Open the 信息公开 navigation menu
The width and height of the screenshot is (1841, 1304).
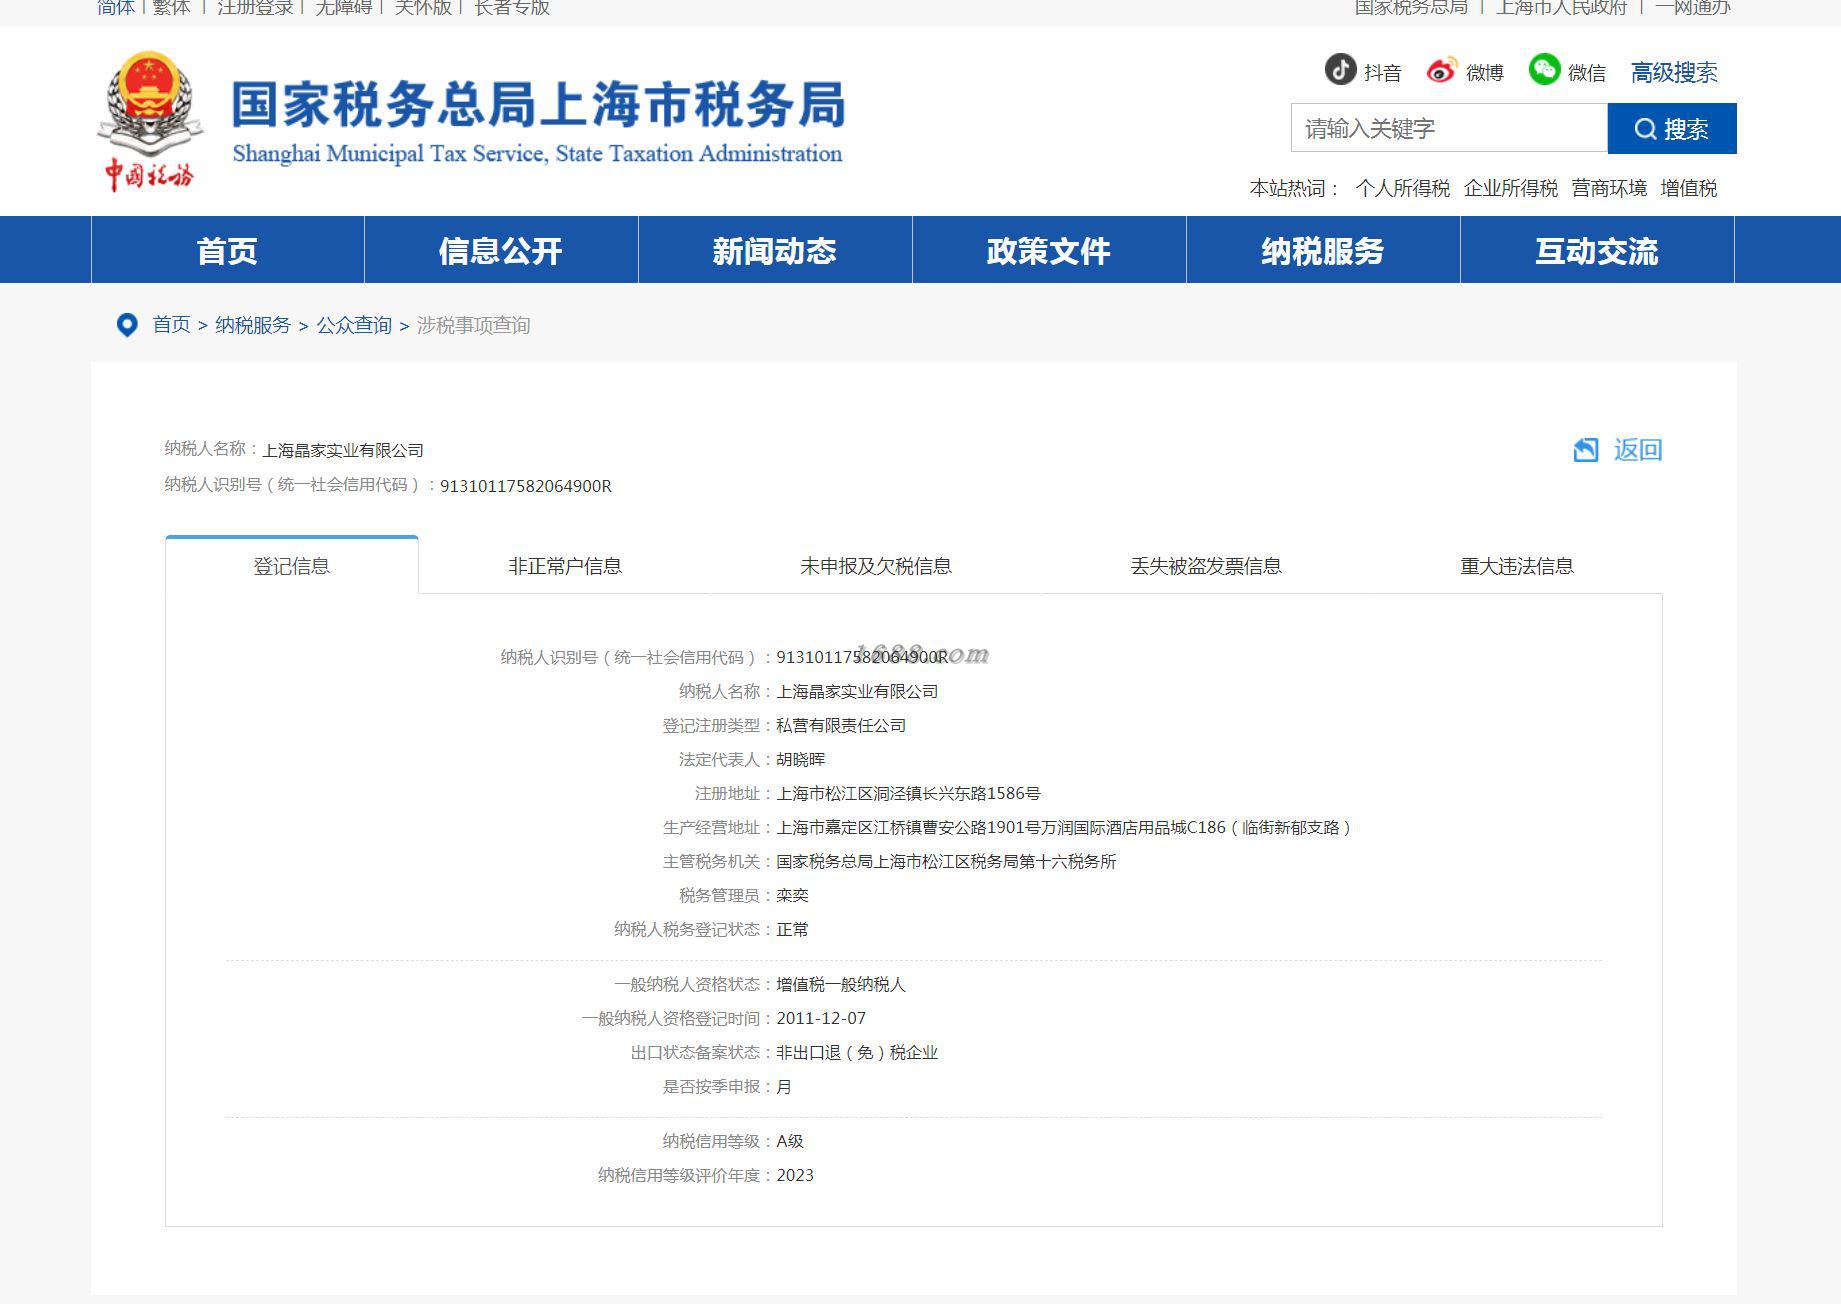coord(501,250)
